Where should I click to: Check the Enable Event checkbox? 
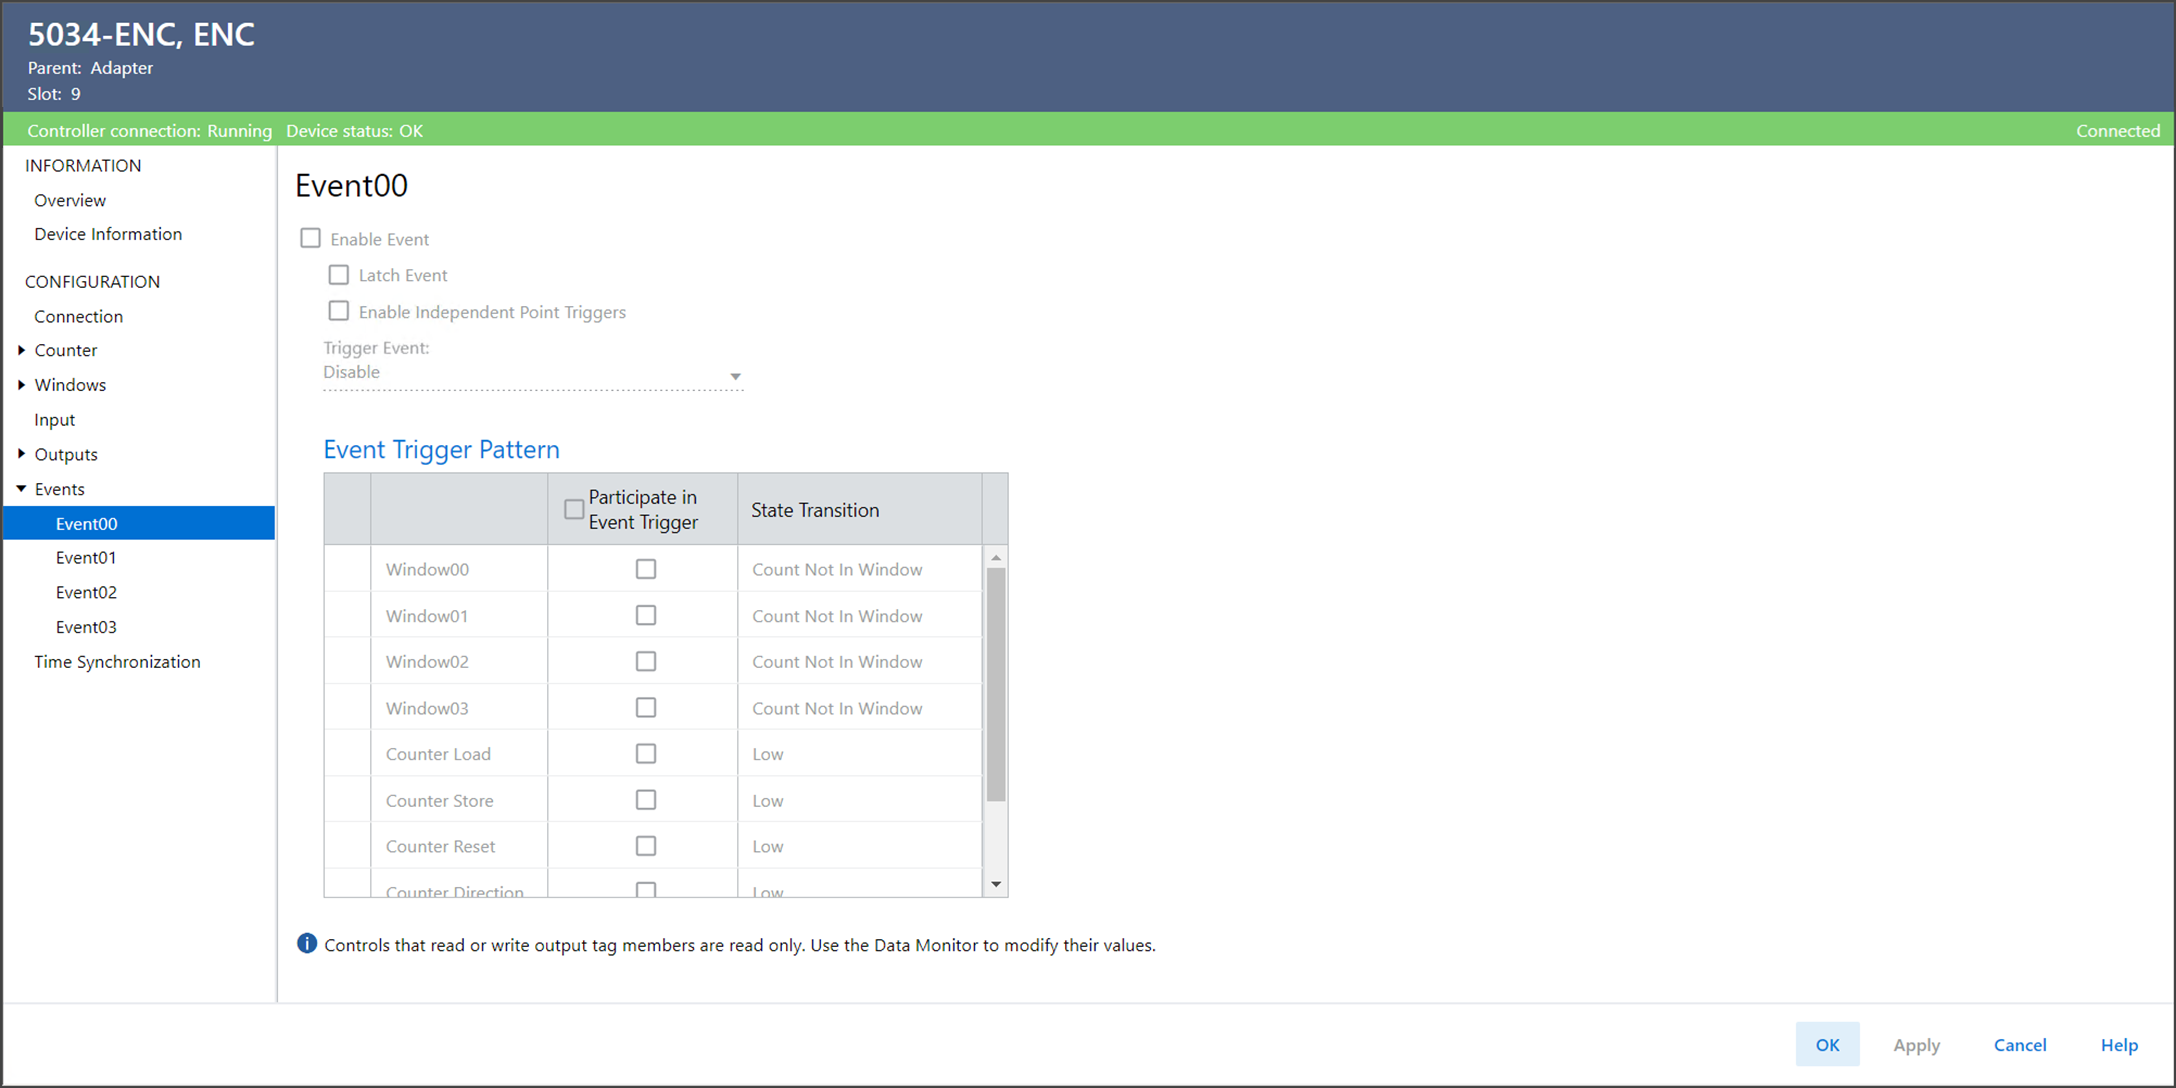(x=311, y=239)
